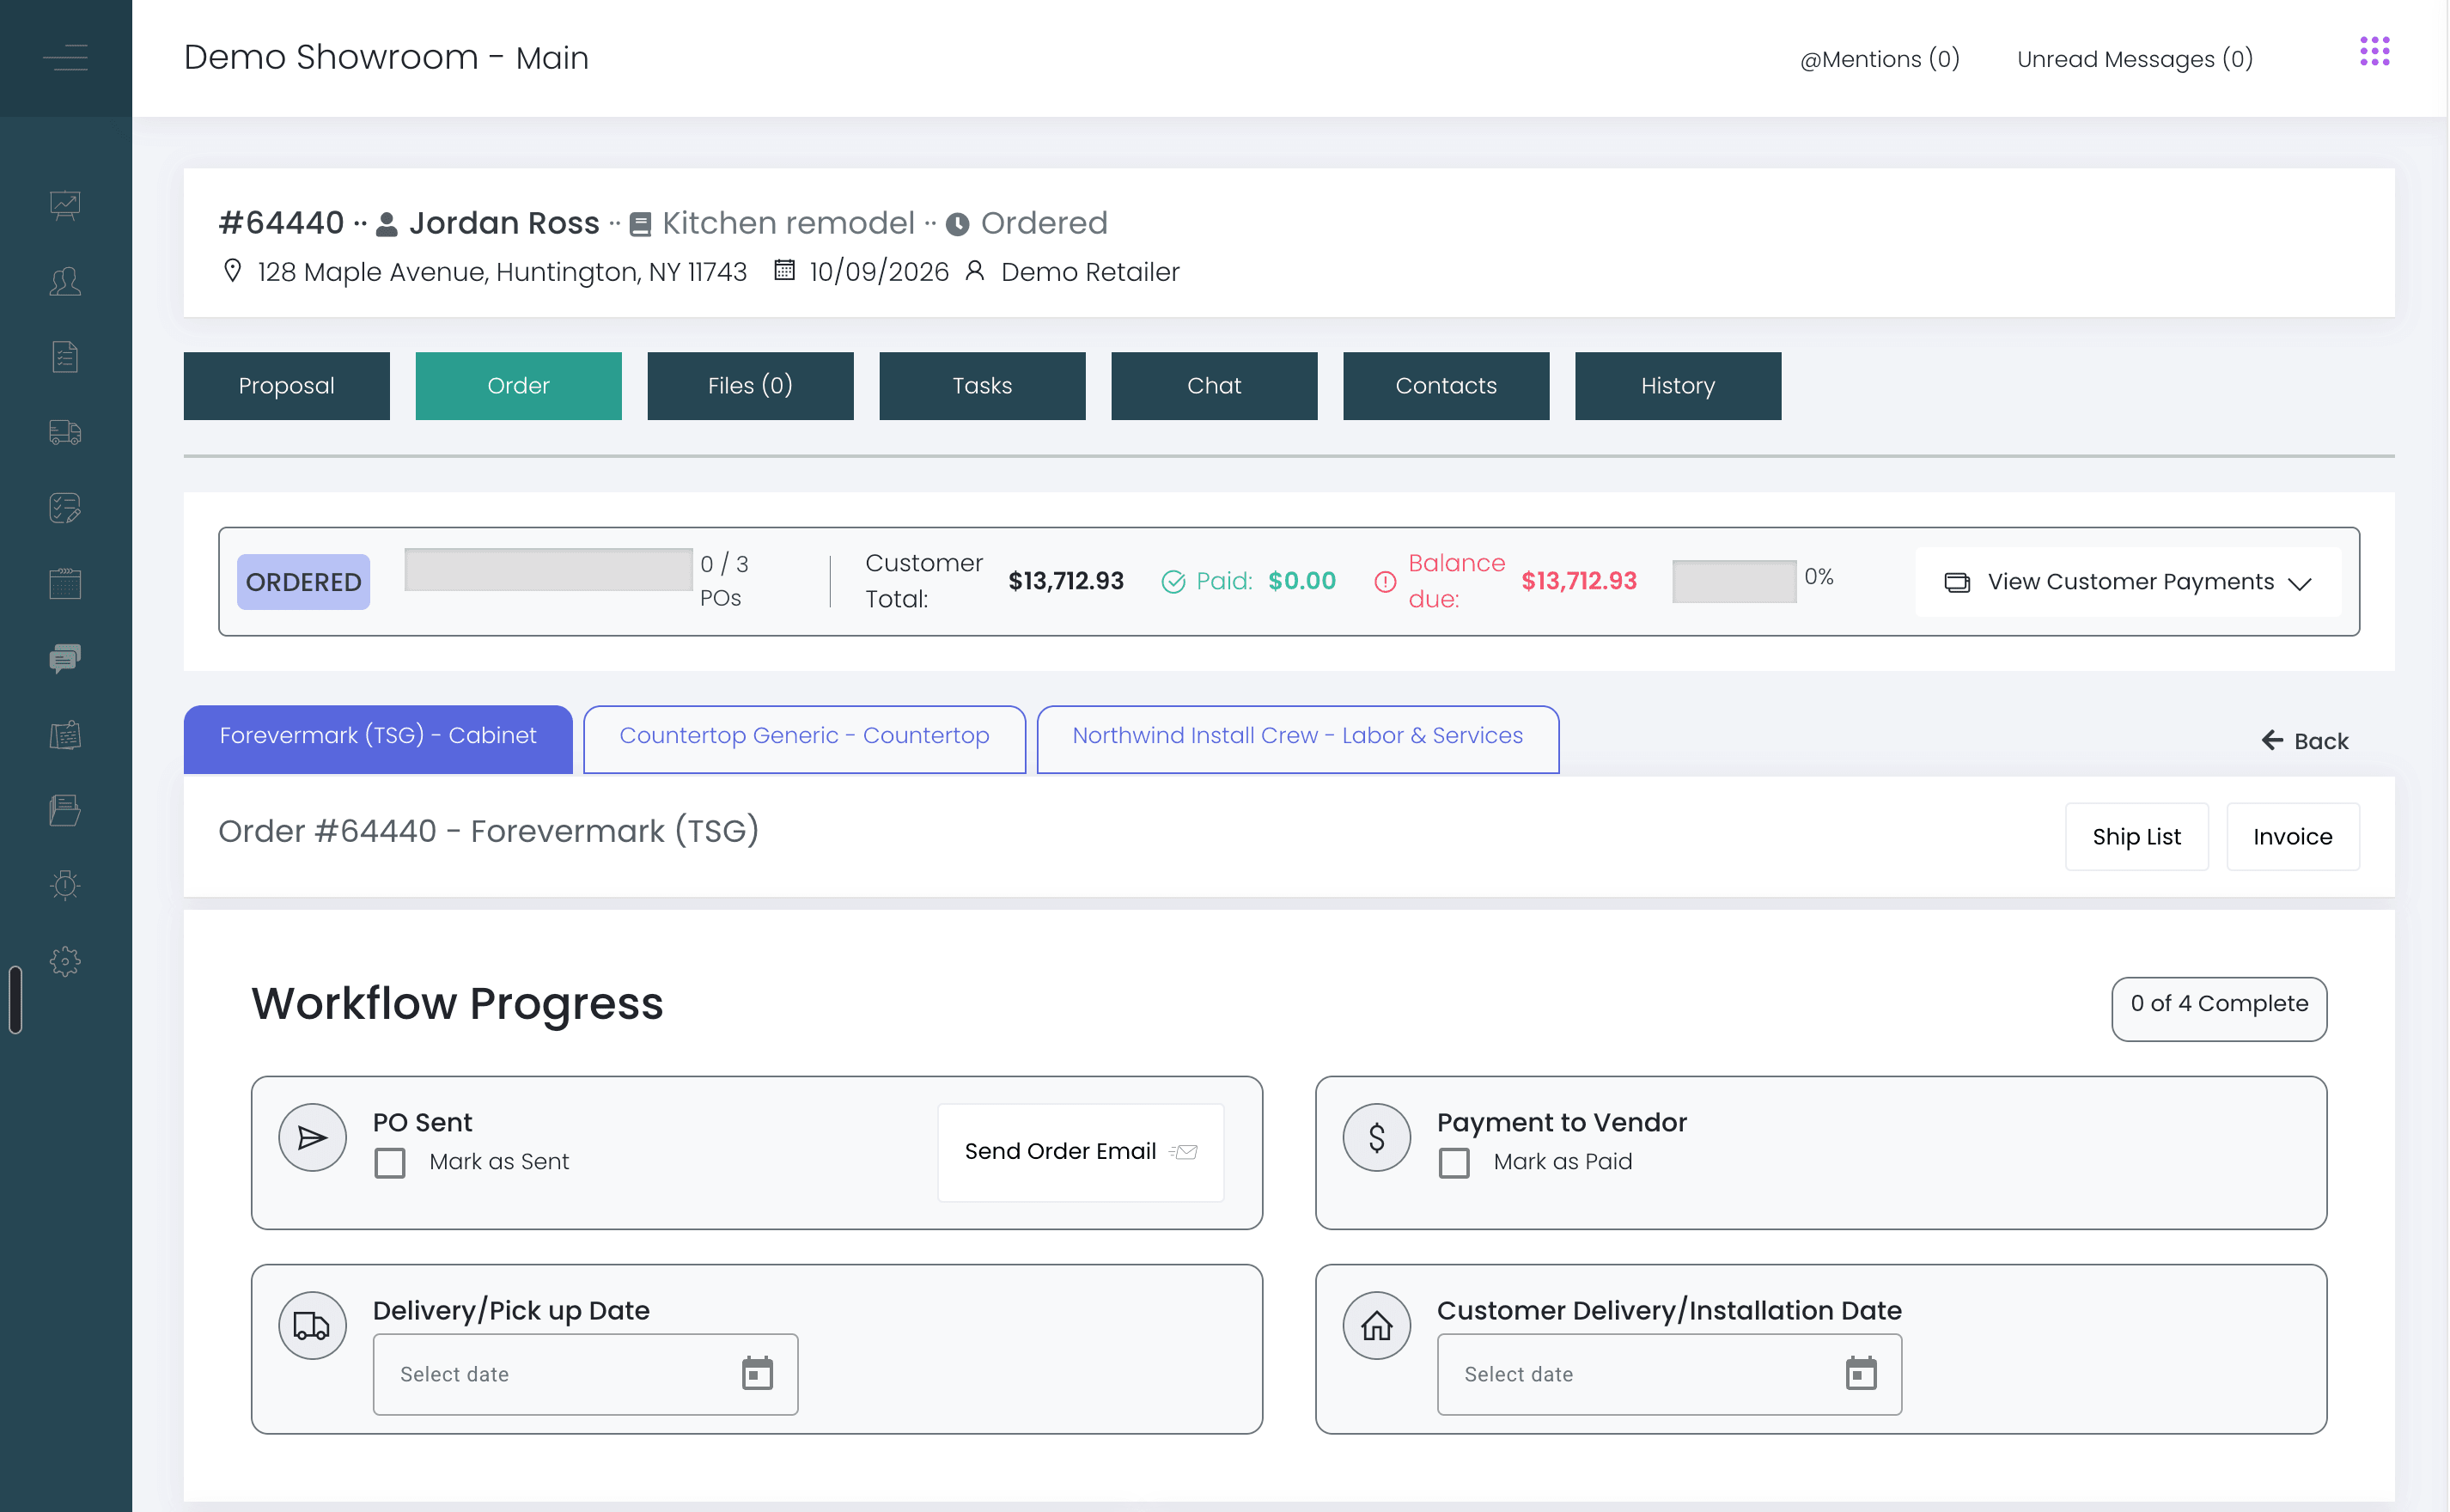This screenshot has height=1512, width=2450.
Task: Open the Tasks tab
Action: coord(982,386)
